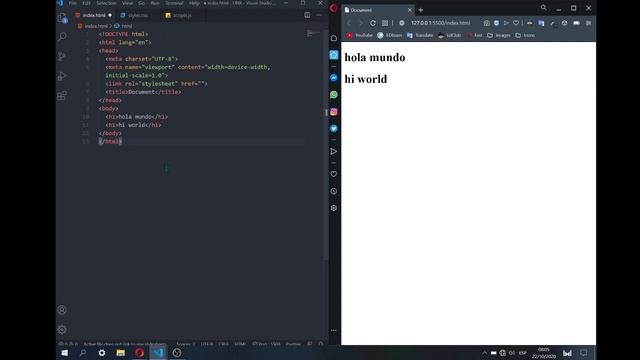Click the 'hola mundo' heading on page
The width and height of the screenshot is (640, 360).
[x=375, y=58]
